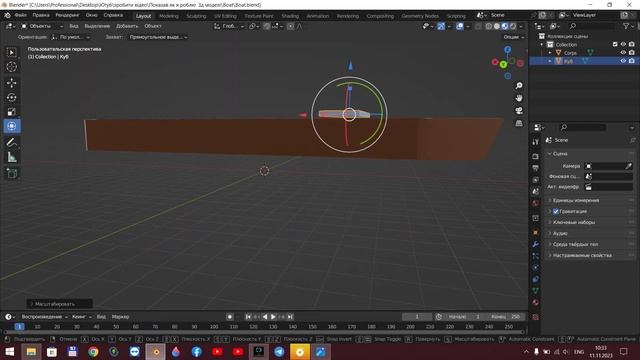Screen dimensions: 640x360
Task: Open the World properties tab
Action: coord(536,203)
